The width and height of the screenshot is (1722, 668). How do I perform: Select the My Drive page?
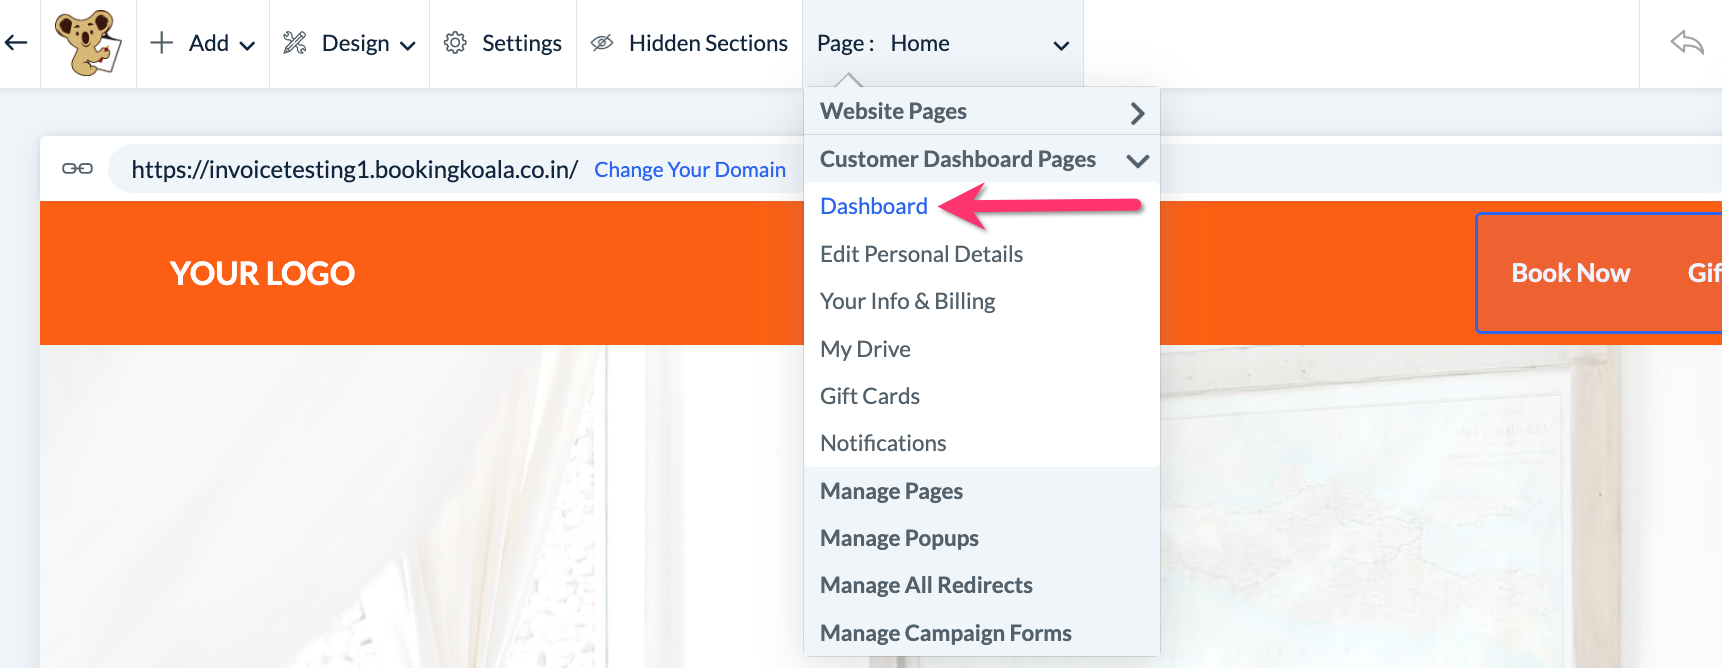click(x=865, y=349)
